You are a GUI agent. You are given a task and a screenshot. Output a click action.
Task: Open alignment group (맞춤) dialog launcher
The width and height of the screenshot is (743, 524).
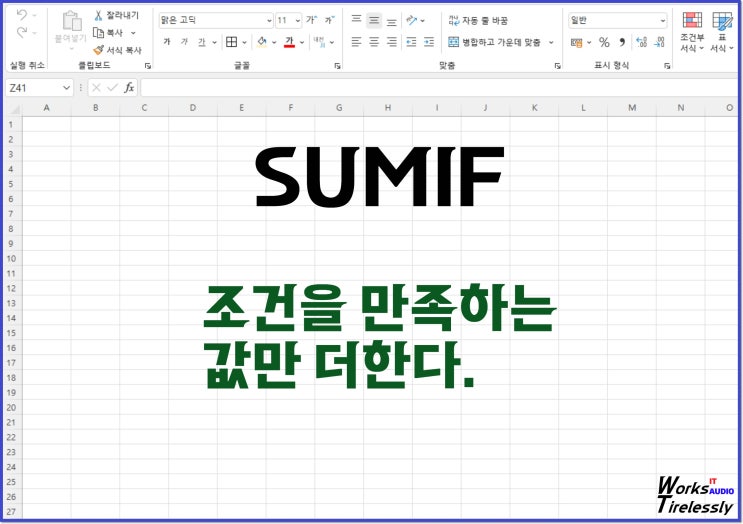(557, 66)
